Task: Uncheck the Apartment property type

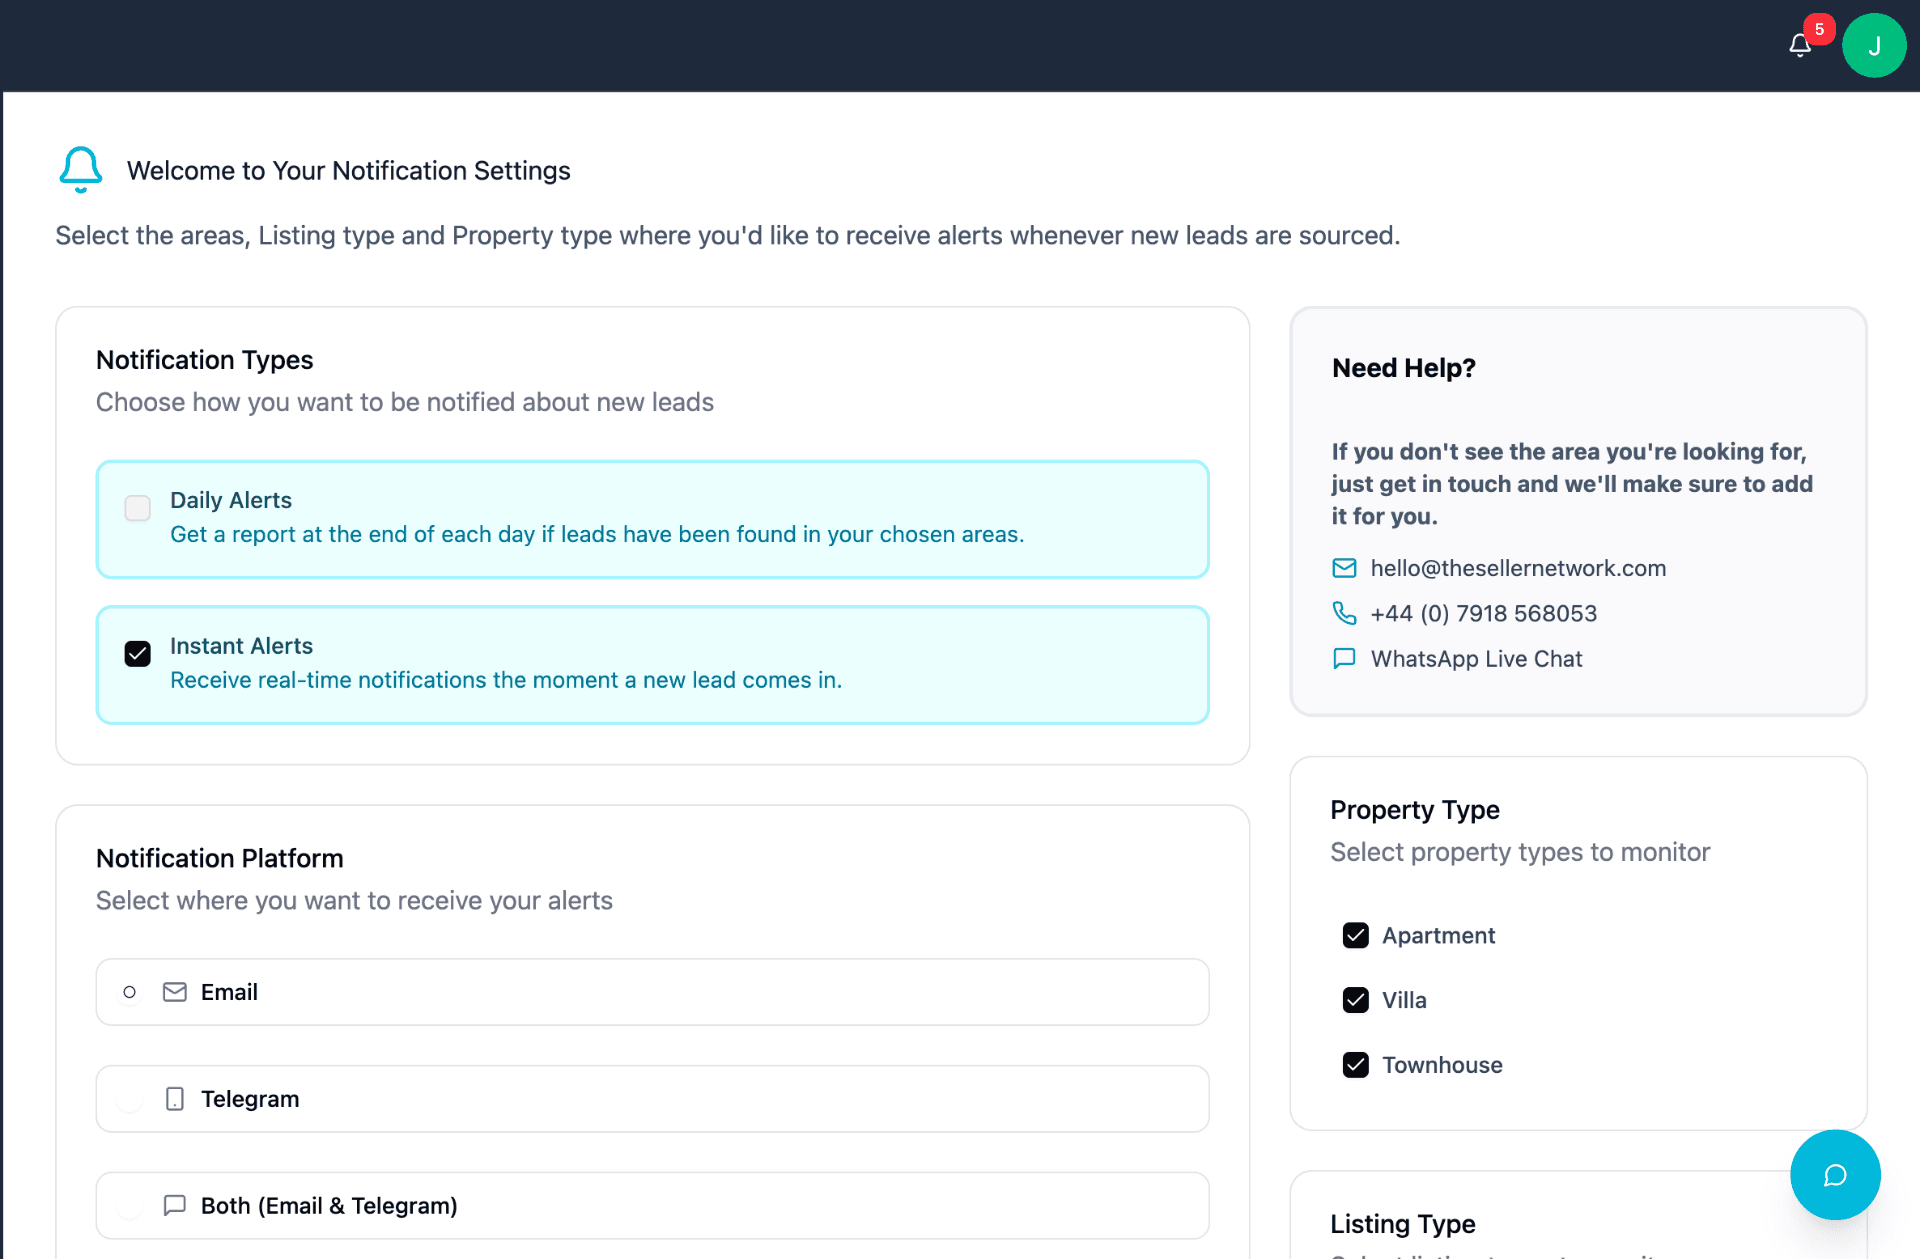Action: point(1356,935)
